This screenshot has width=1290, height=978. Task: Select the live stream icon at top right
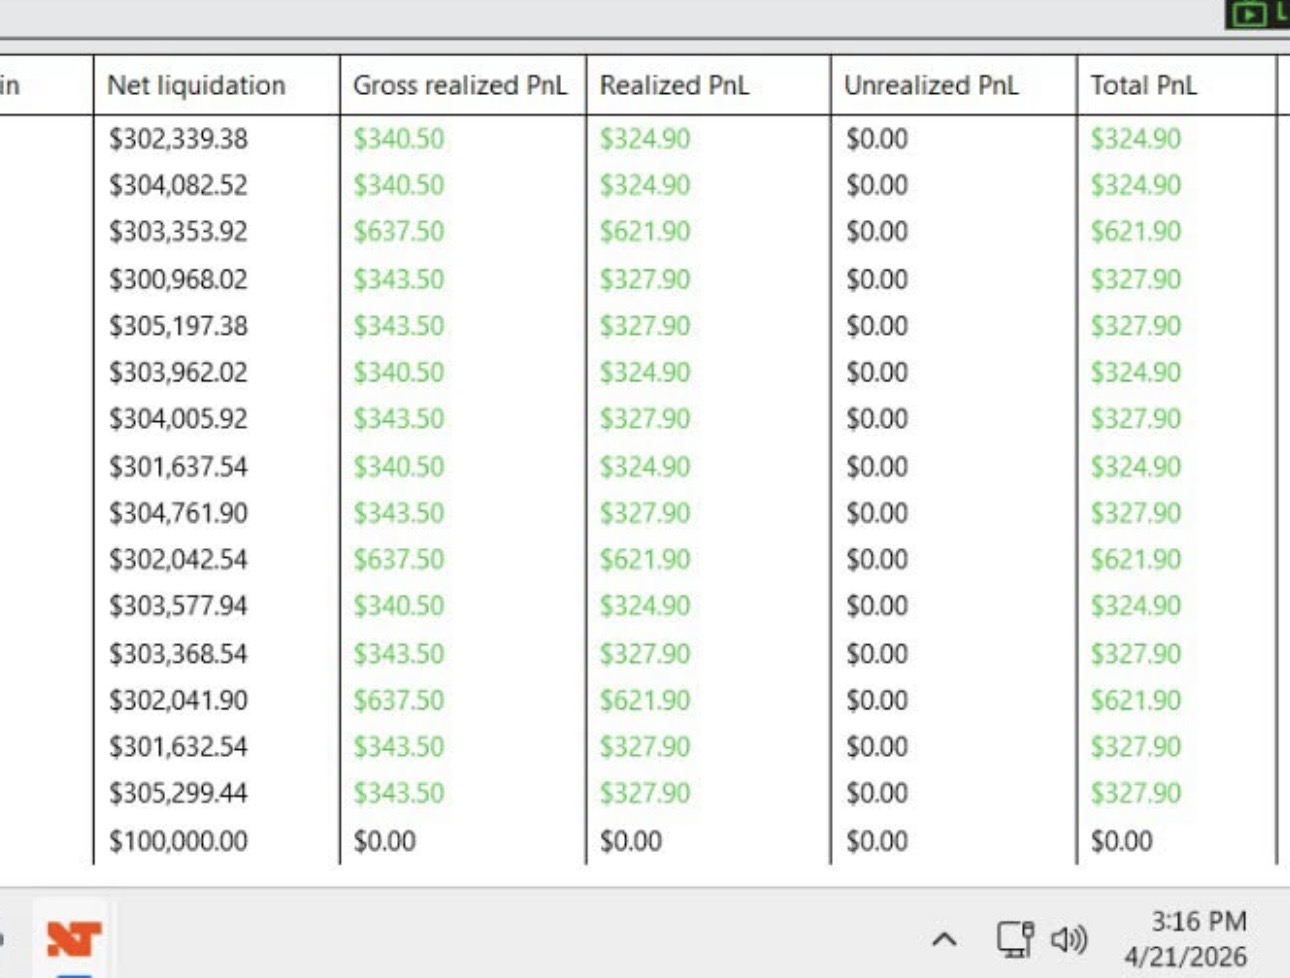point(1248,14)
